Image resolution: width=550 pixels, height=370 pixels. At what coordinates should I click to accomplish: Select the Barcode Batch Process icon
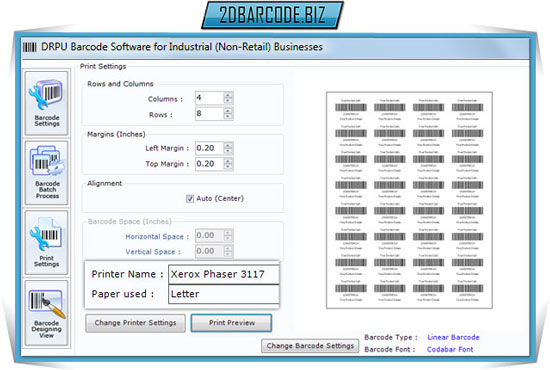tap(46, 173)
